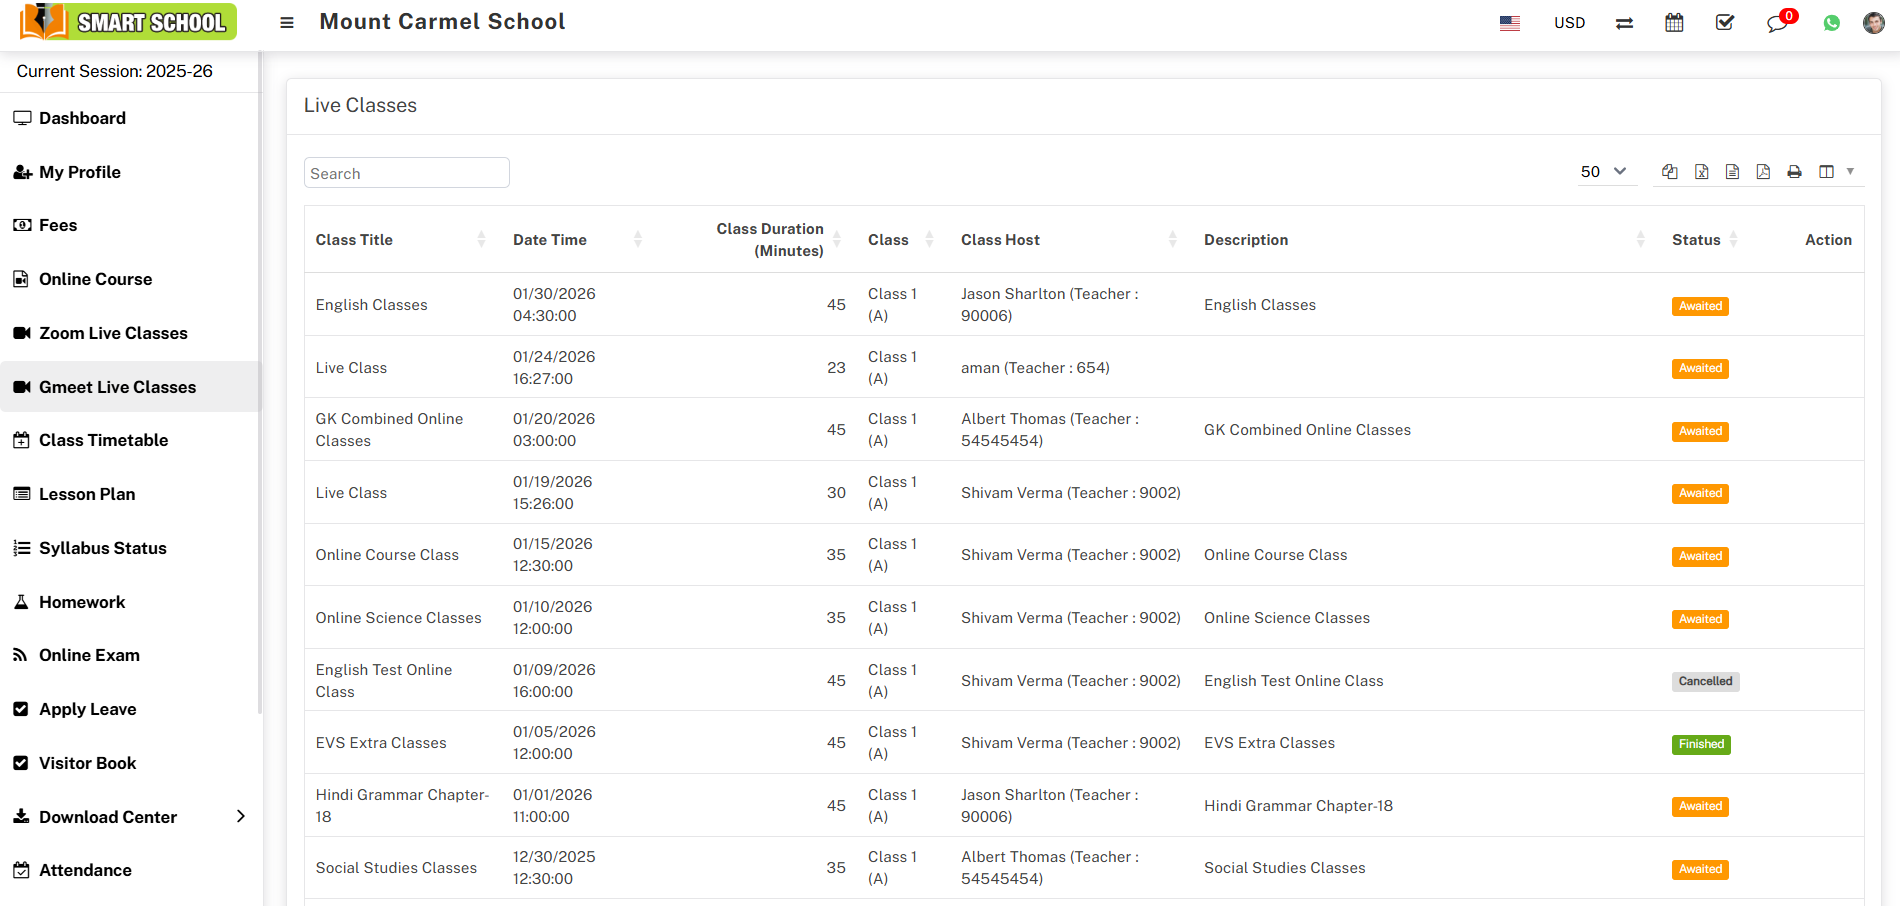Click the green WhatsApp icon
The width and height of the screenshot is (1900, 906).
tap(1831, 23)
